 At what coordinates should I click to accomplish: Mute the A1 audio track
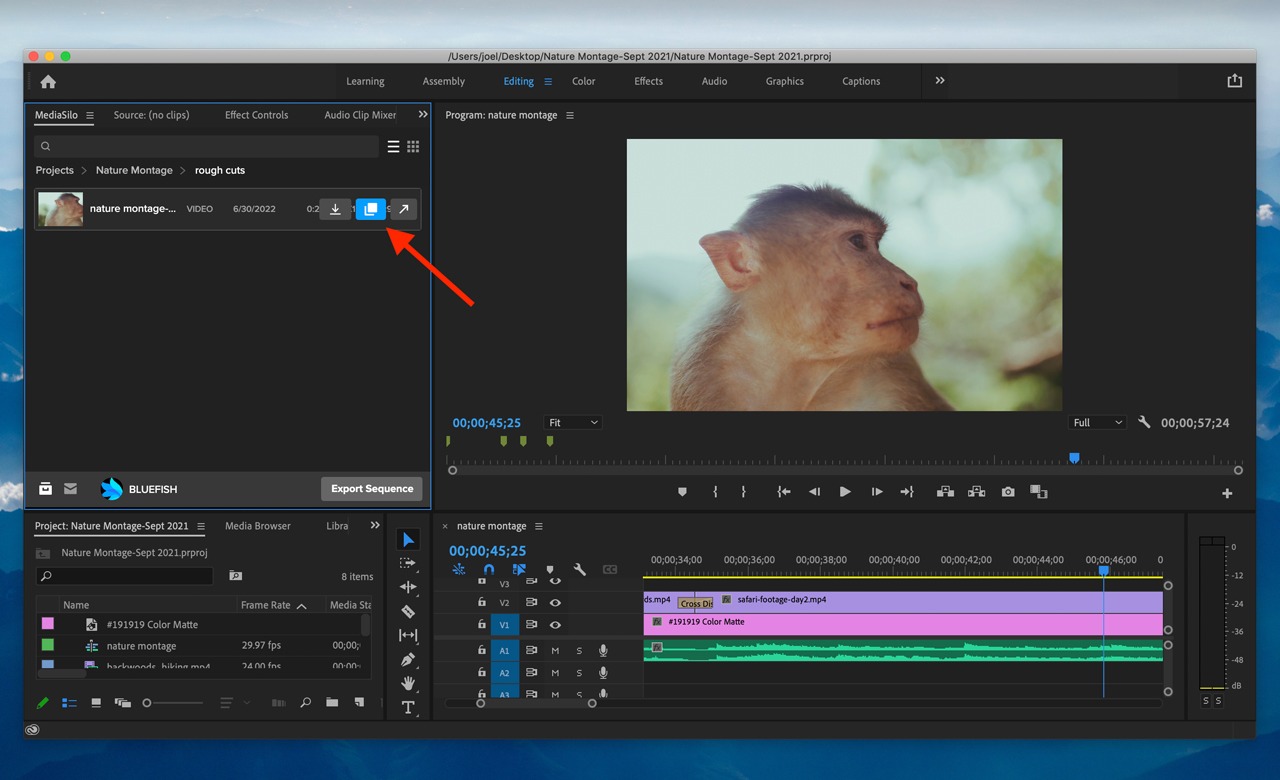tap(555, 651)
